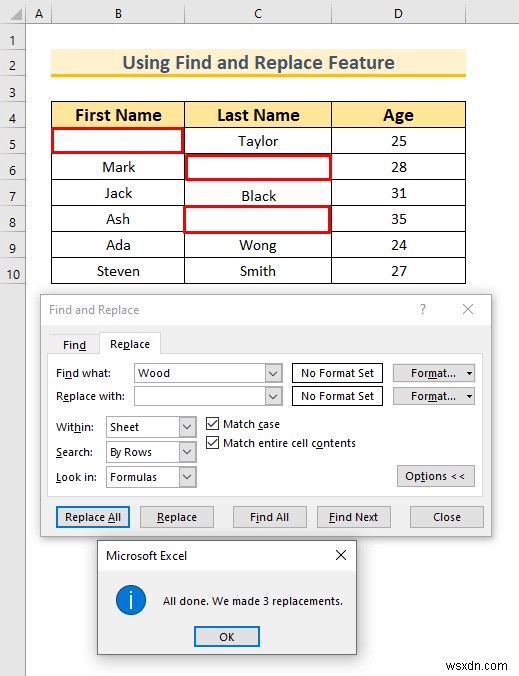
Task: Select the Age cell with 24
Action: [x=398, y=245]
